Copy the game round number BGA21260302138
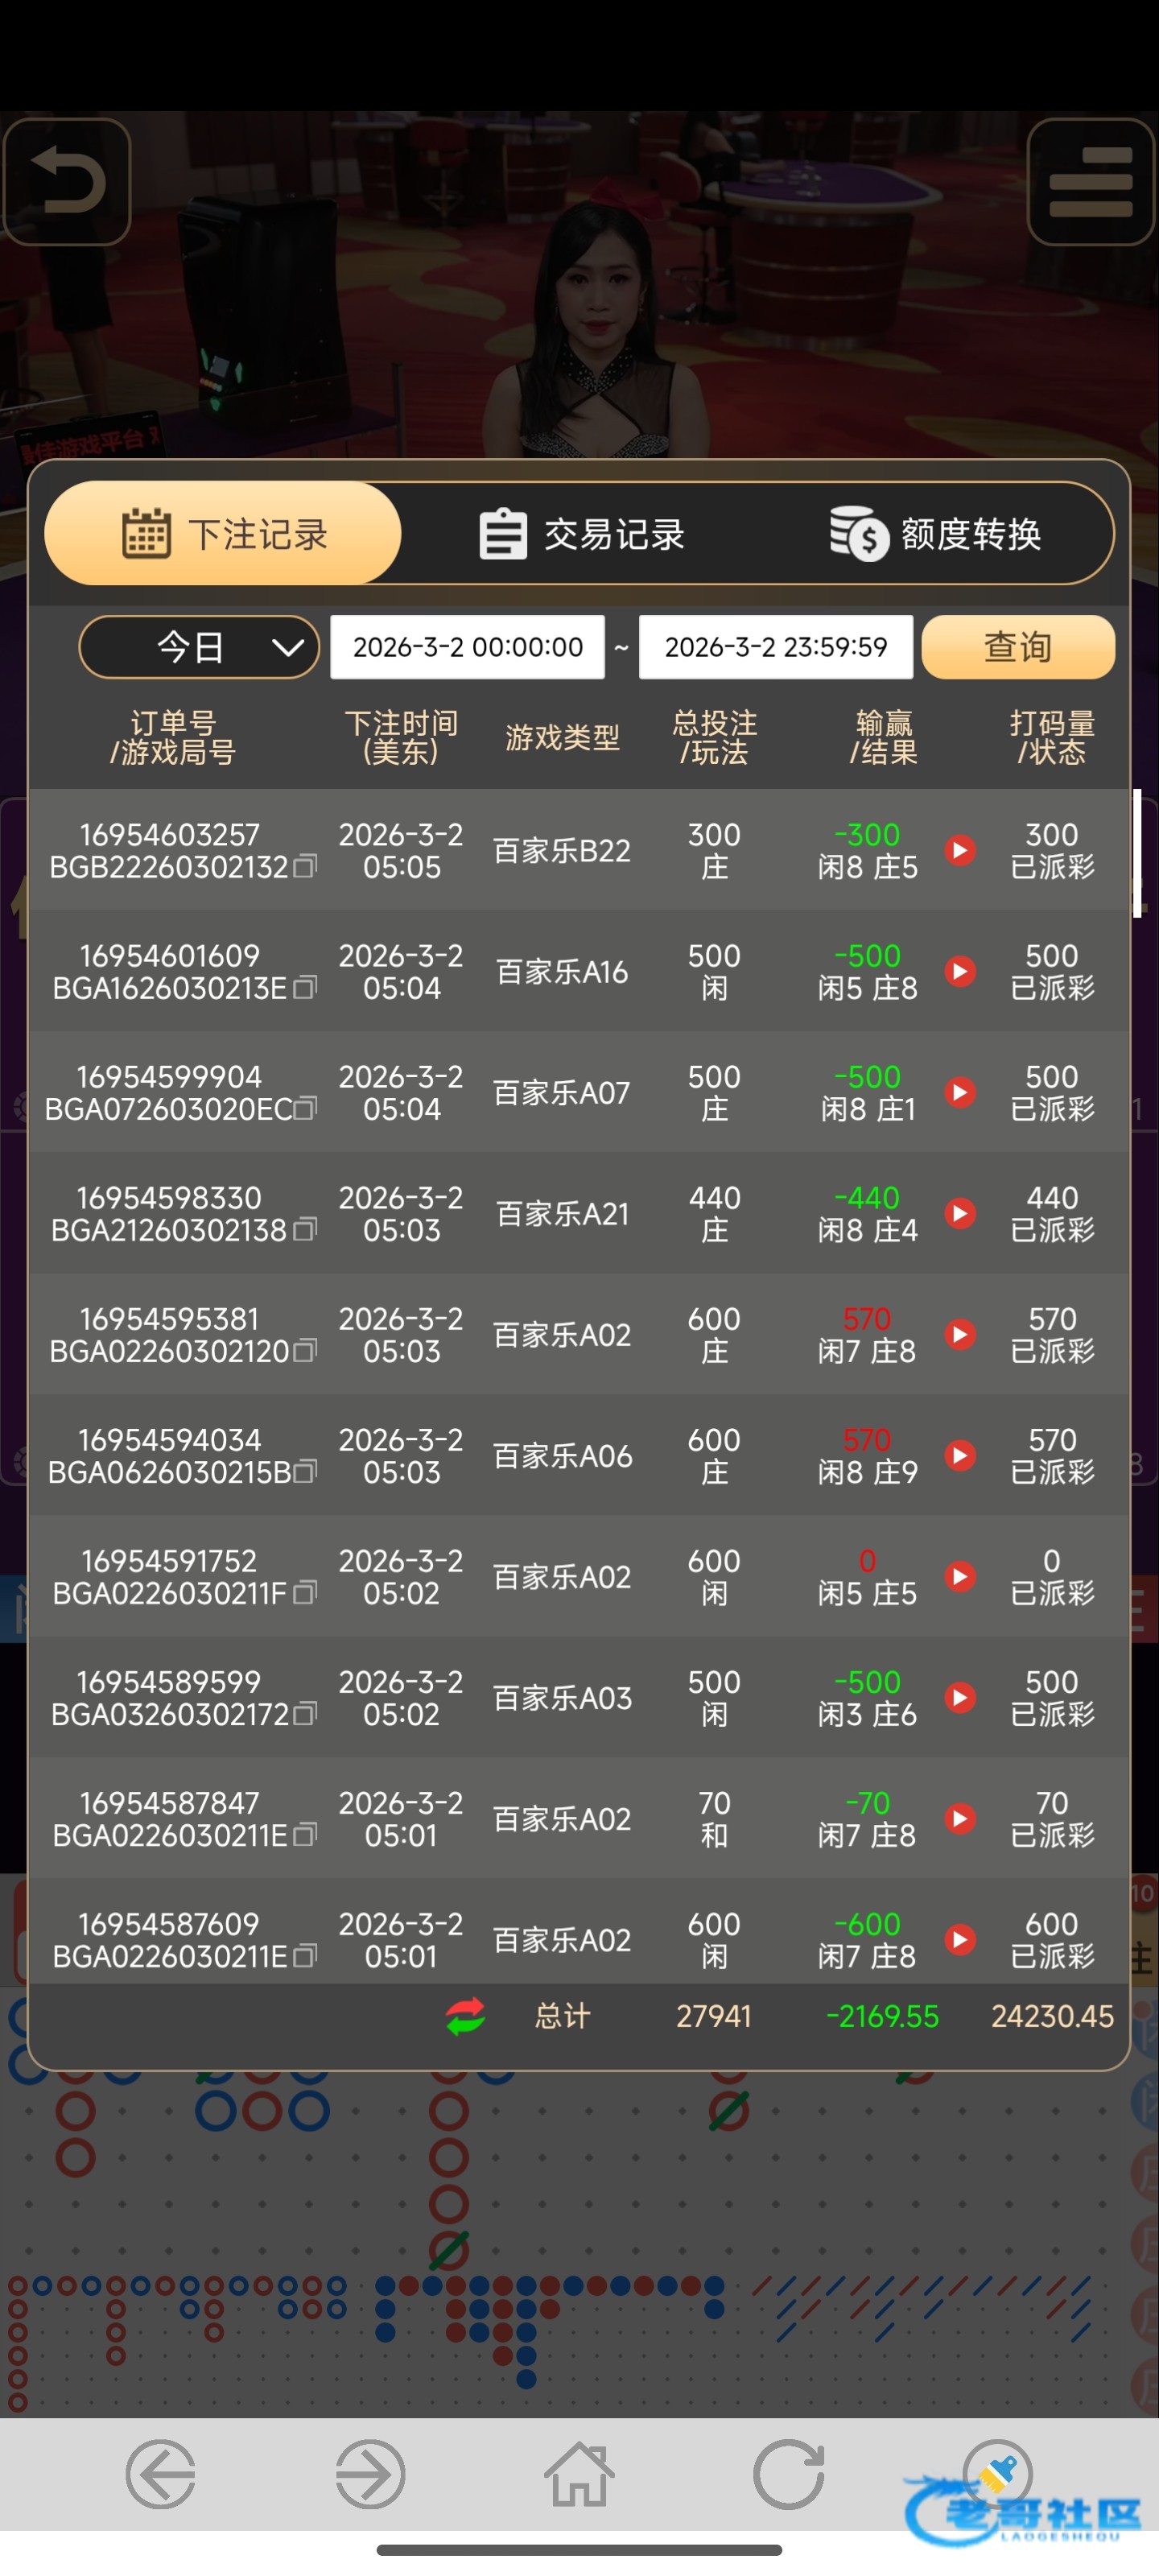This screenshot has width=1159, height=2576. pos(305,1229)
